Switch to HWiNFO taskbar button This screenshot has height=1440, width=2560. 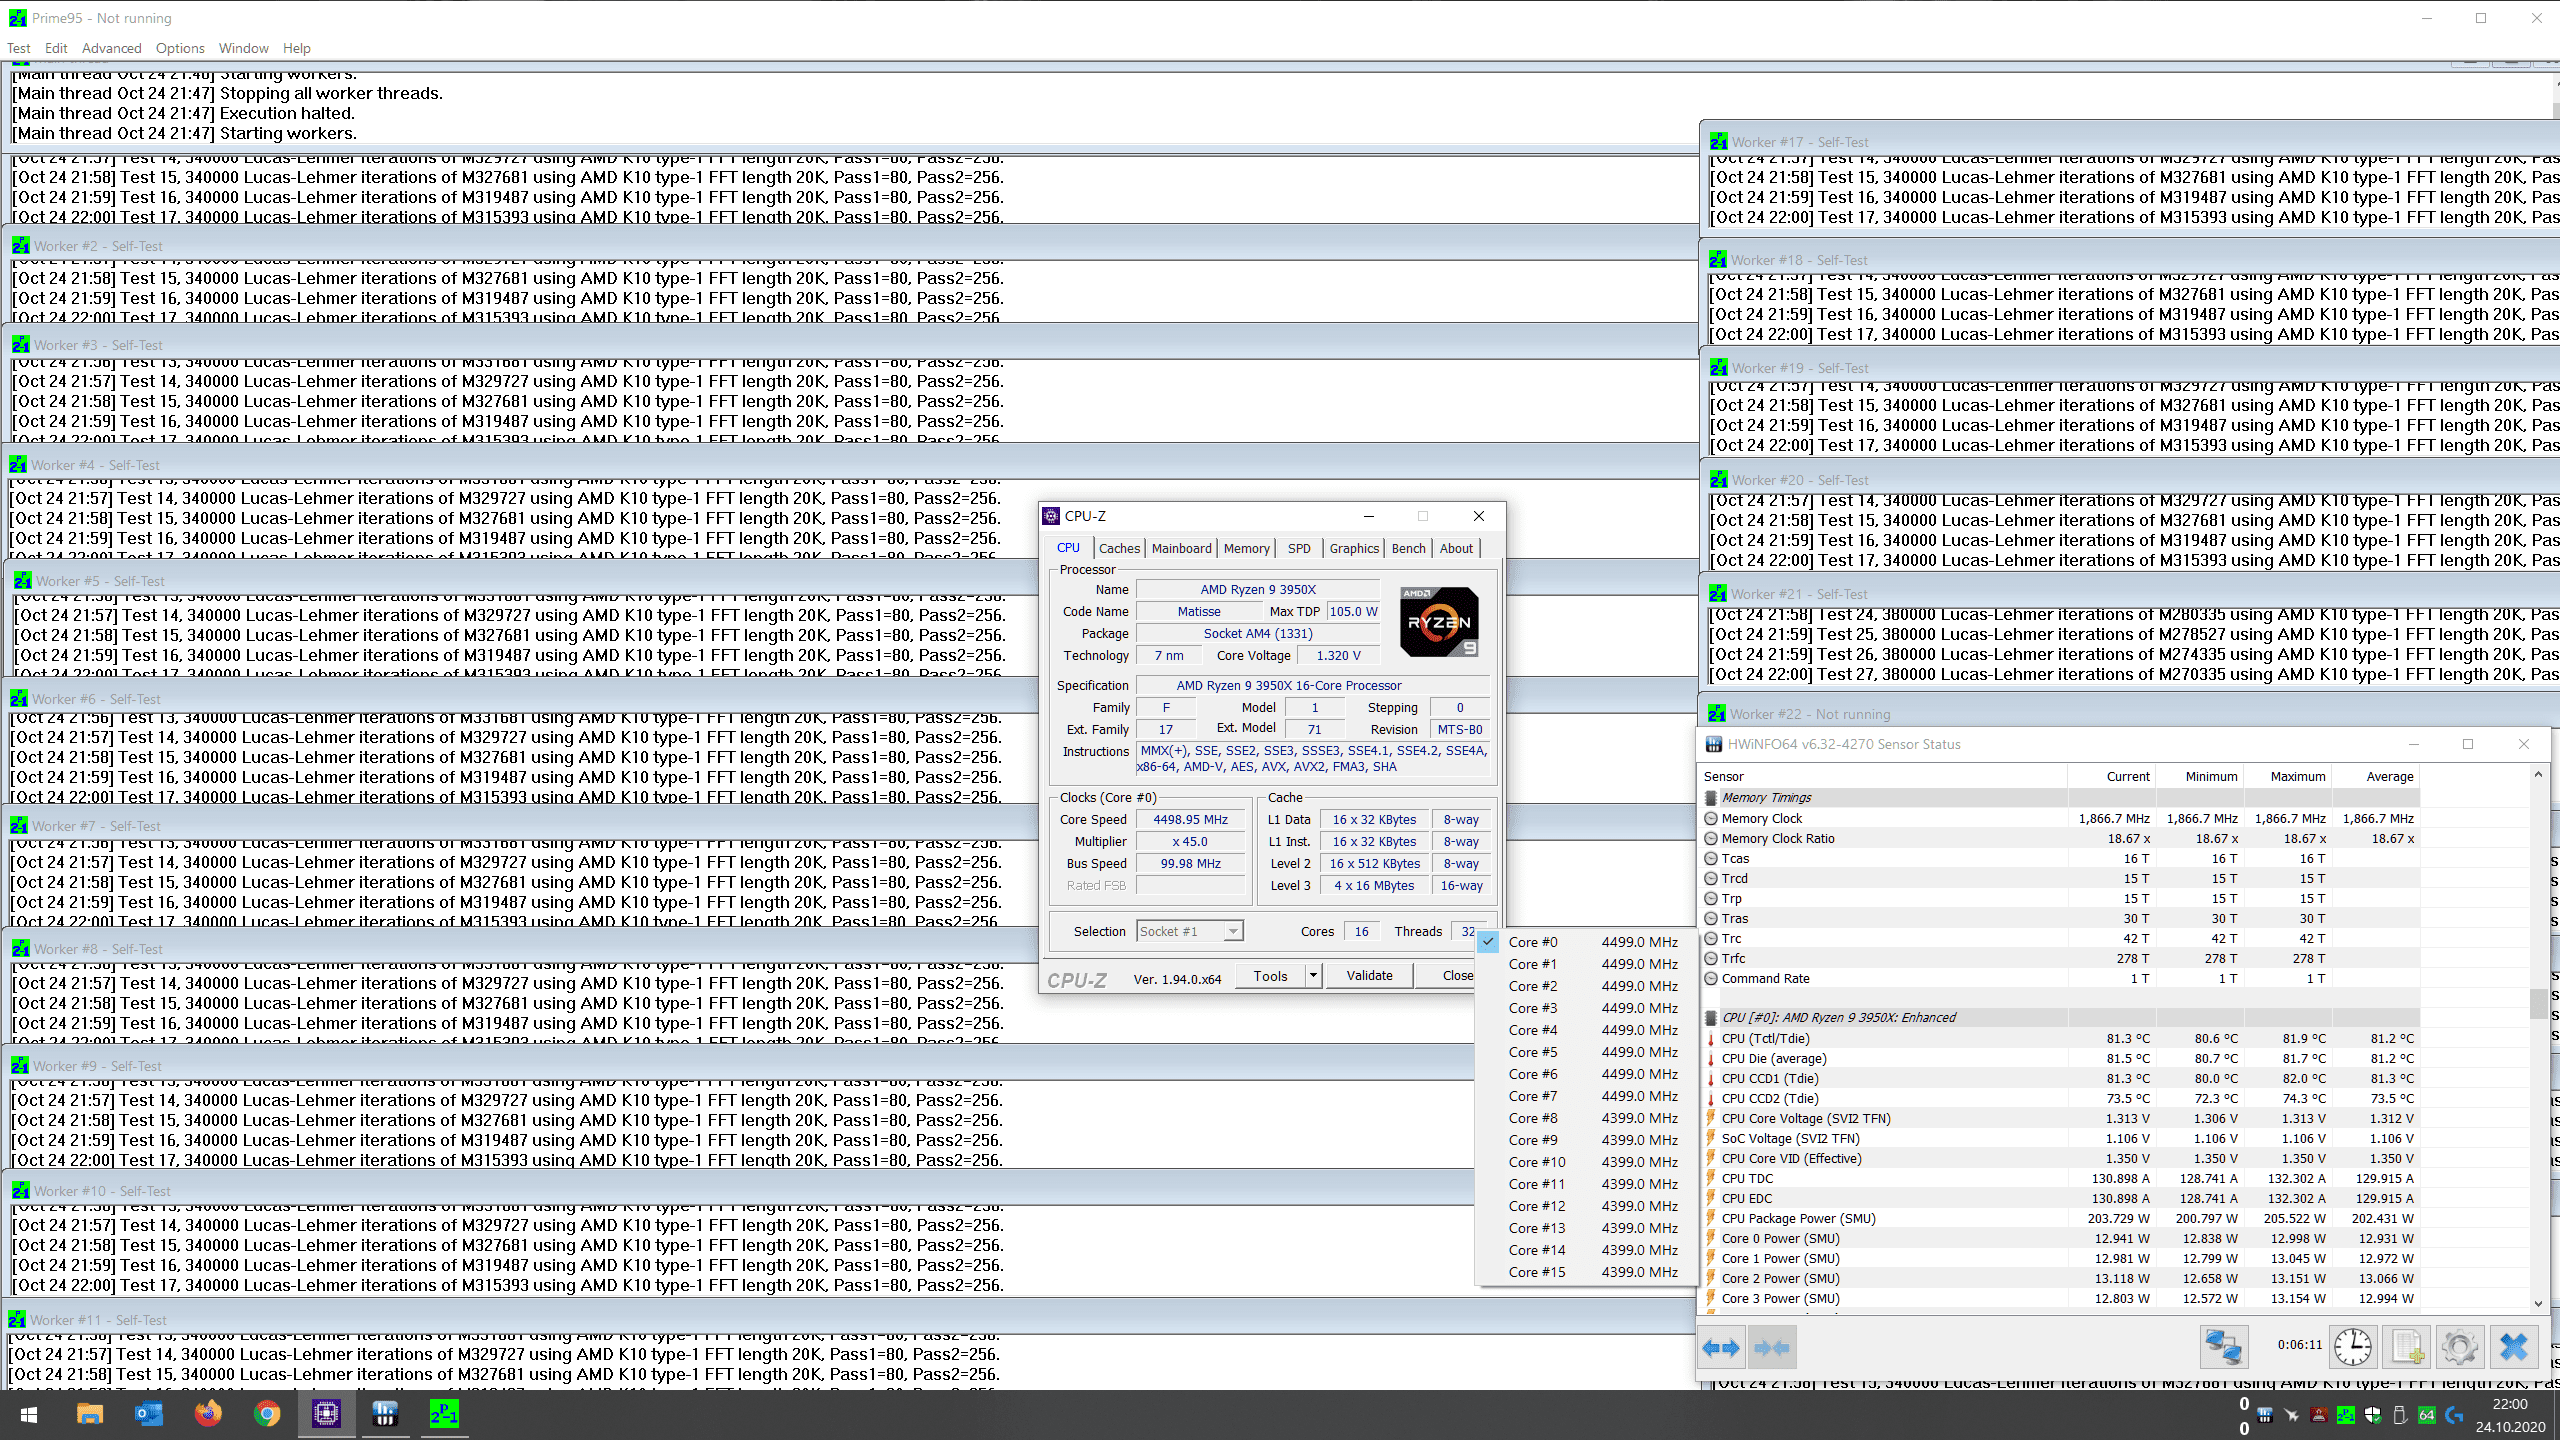[x=385, y=1414]
